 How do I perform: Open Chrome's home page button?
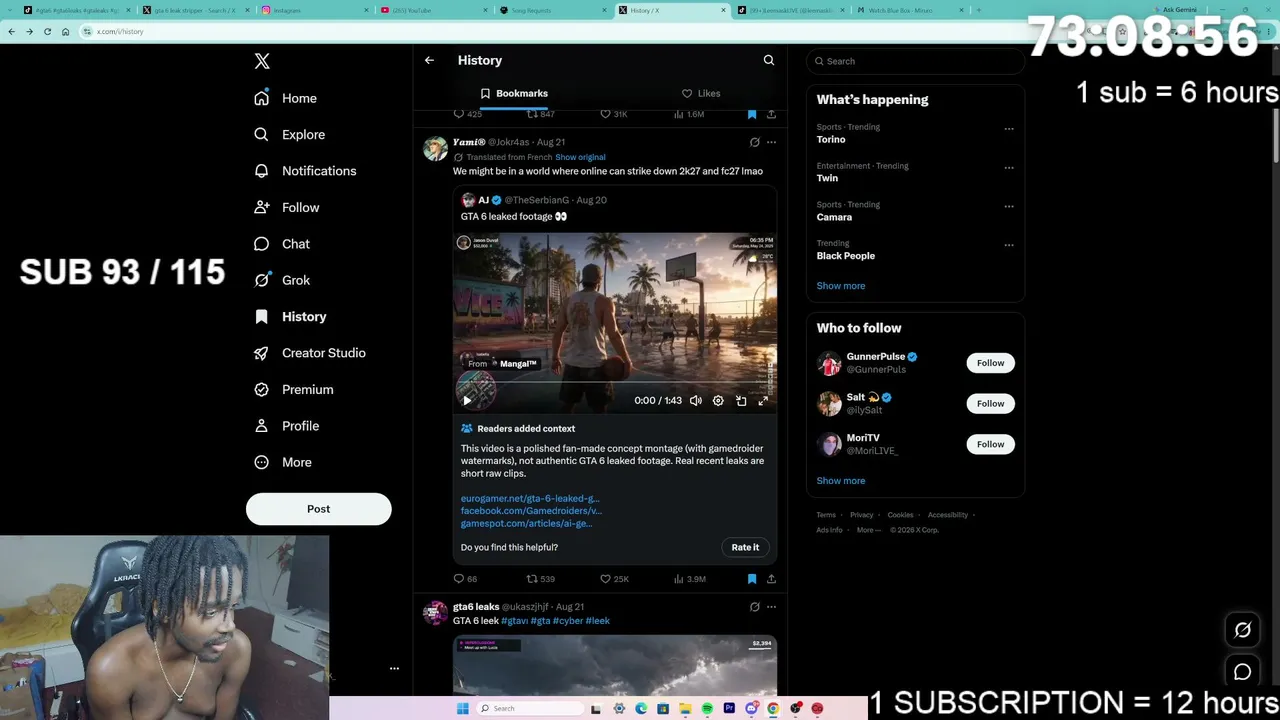pos(66,31)
